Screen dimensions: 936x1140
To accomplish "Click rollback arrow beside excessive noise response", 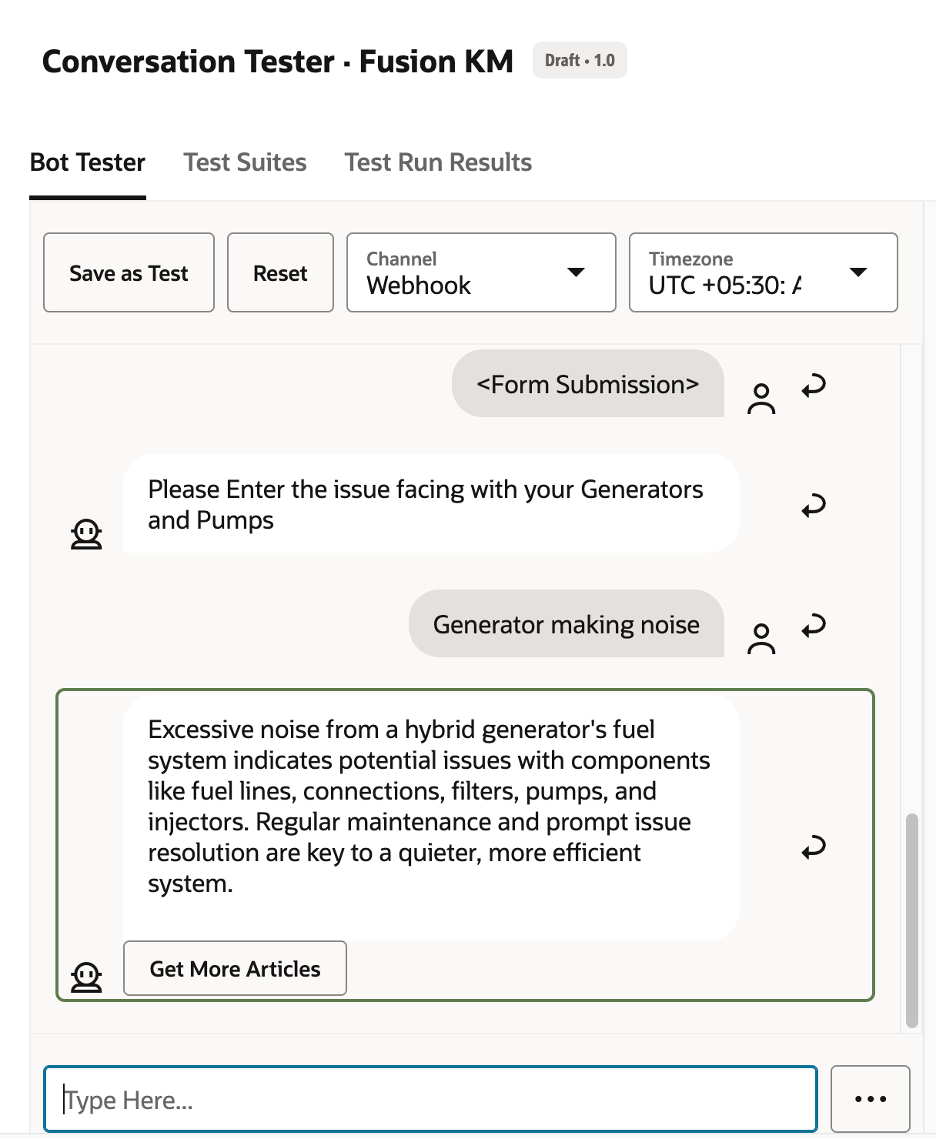I will 814,847.
